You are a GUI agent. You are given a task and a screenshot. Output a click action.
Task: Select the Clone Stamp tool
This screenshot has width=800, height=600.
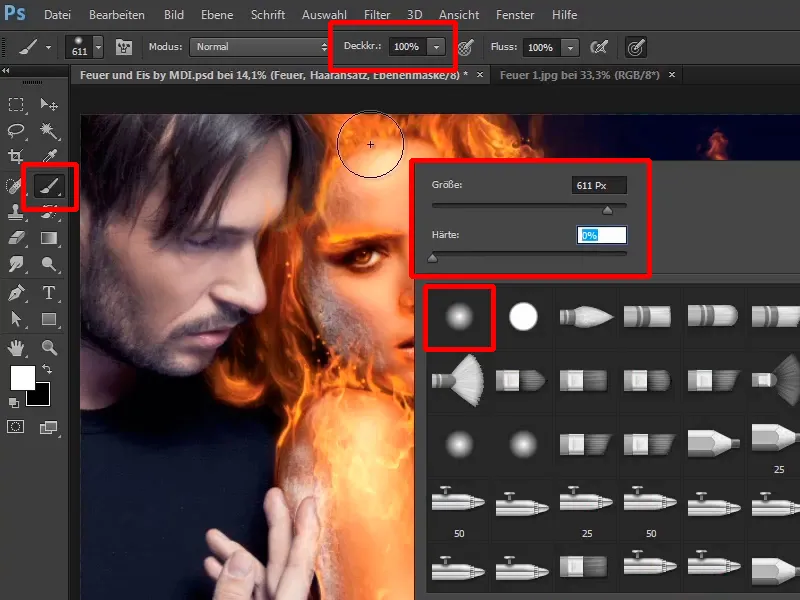16,212
